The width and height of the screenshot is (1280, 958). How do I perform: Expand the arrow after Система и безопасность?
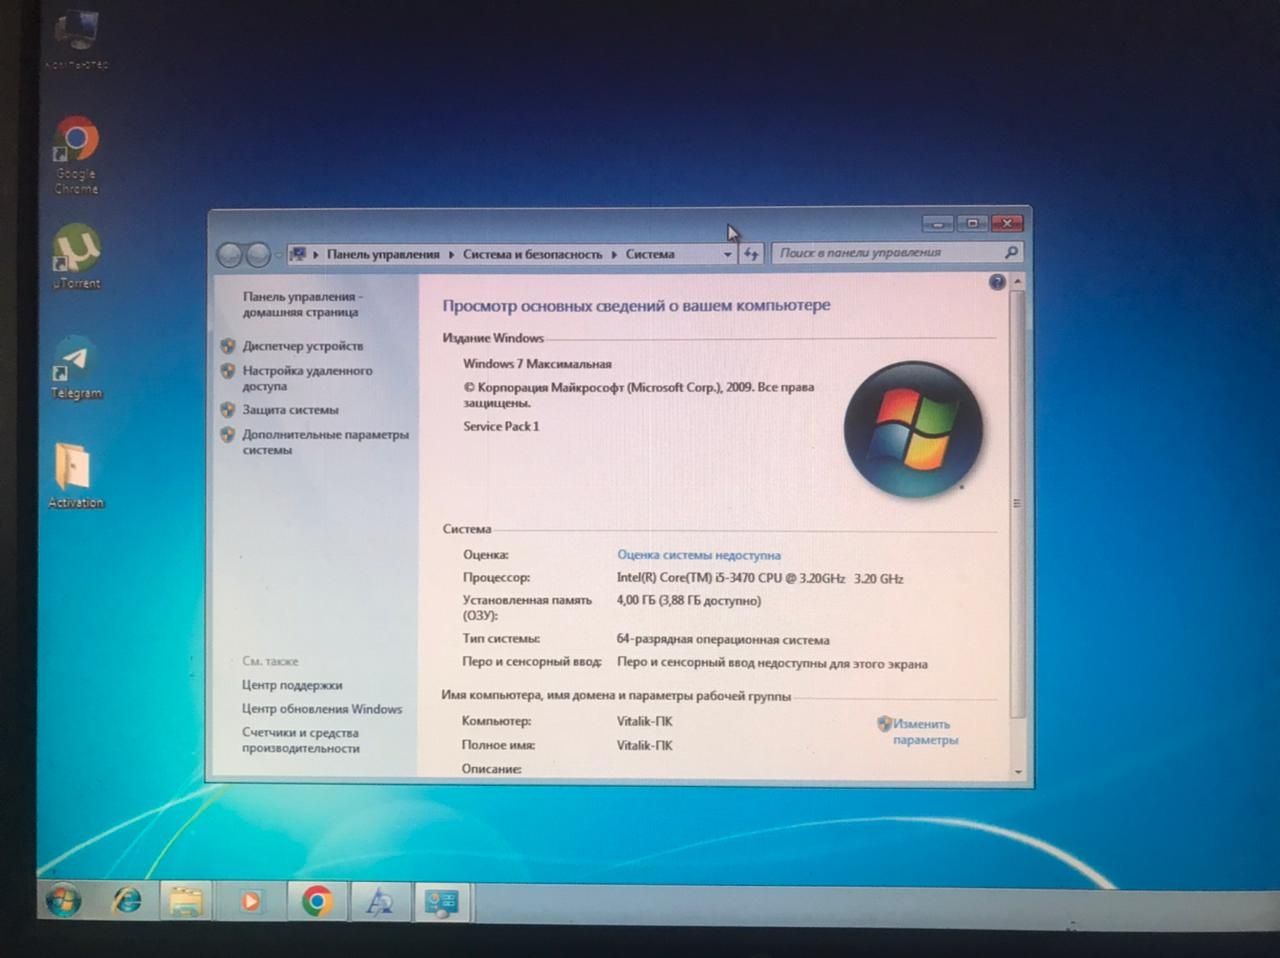[615, 255]
